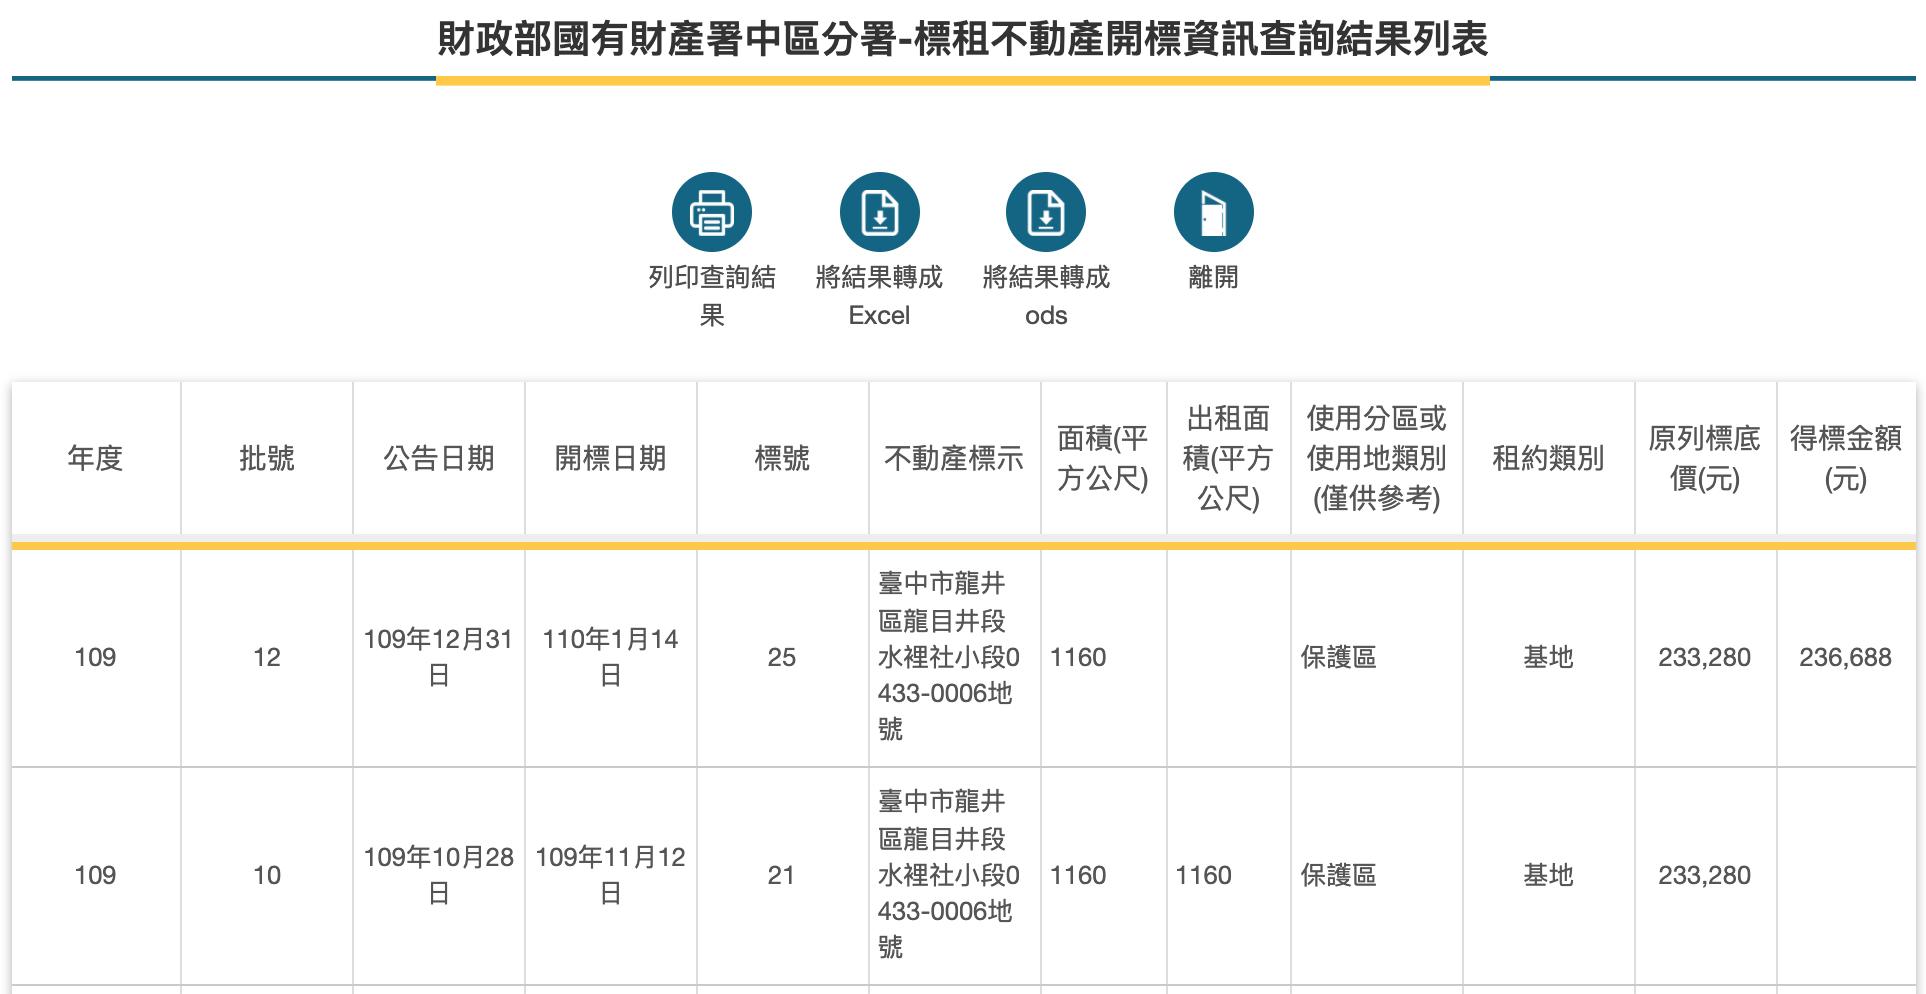Click tender number 21 cell

pyautogui.click(x=782, y=875)
